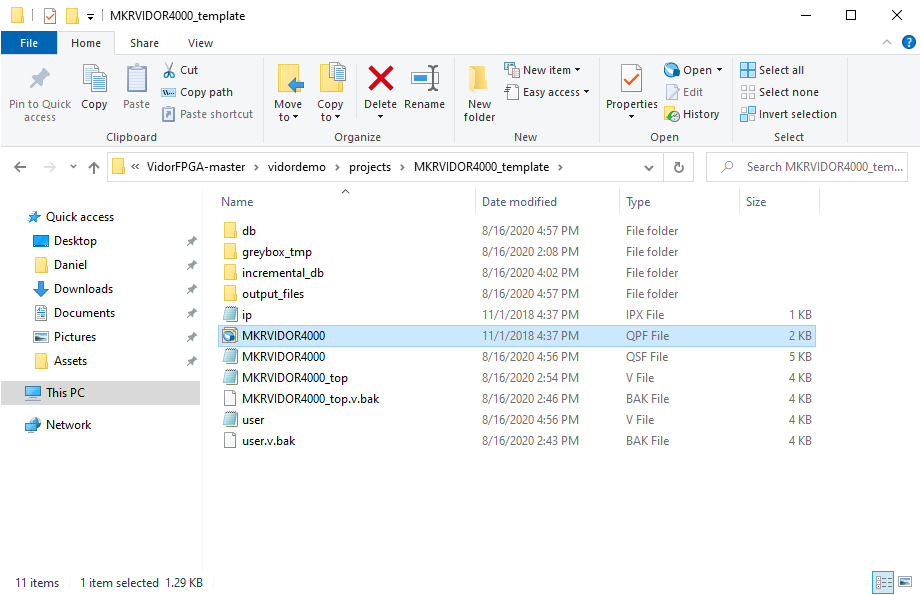Open the New item dropdown

(544, 70)
